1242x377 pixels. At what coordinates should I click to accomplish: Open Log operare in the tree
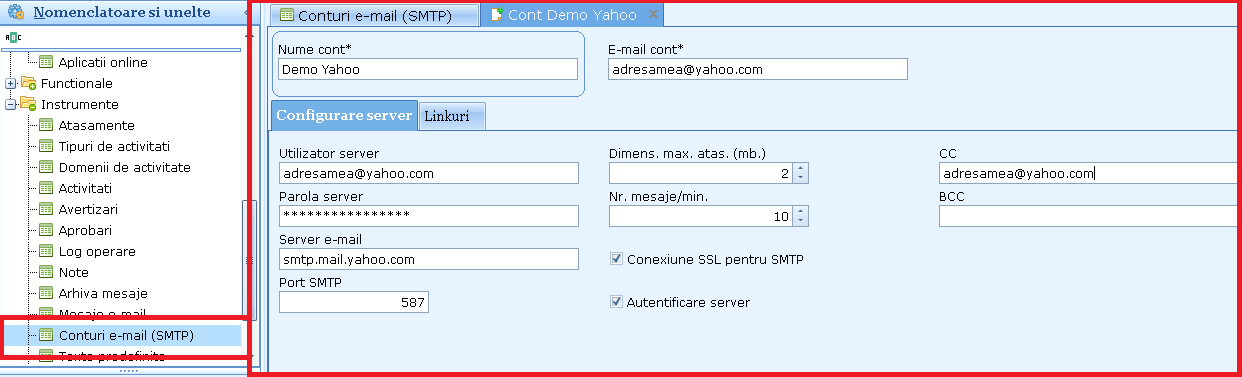pos(97,251)
